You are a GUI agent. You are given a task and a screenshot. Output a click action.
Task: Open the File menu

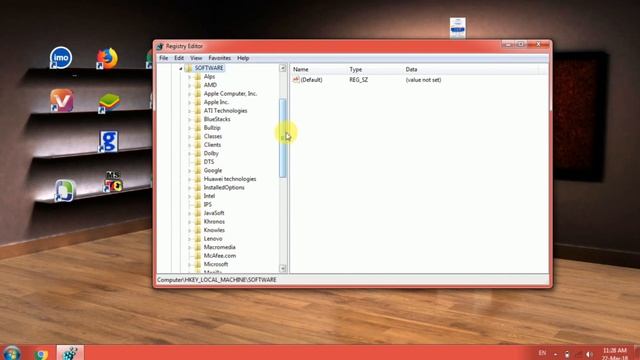pos(163,58)
